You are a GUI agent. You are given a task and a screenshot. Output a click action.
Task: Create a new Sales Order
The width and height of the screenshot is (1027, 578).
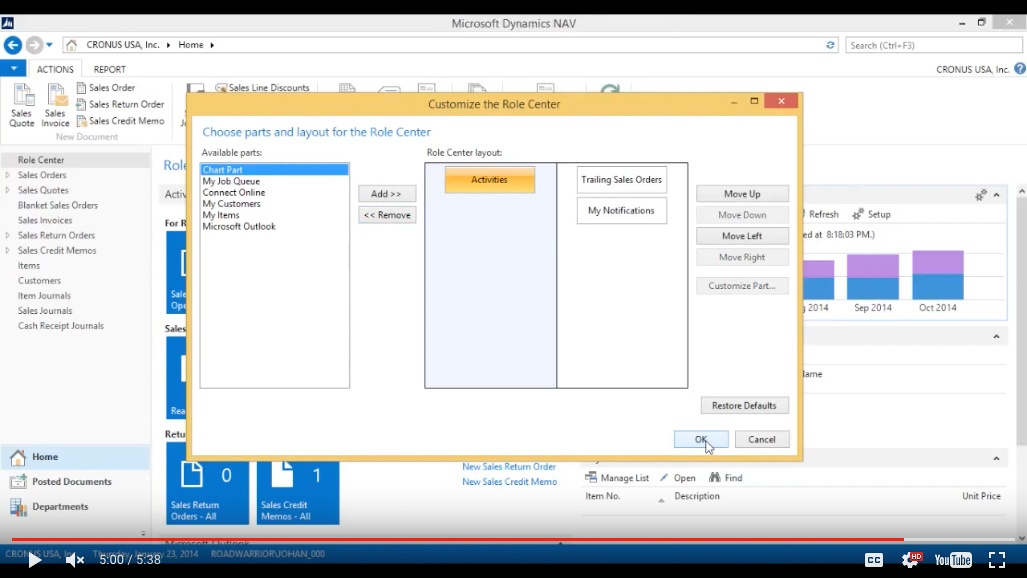(x=105, y=88)
